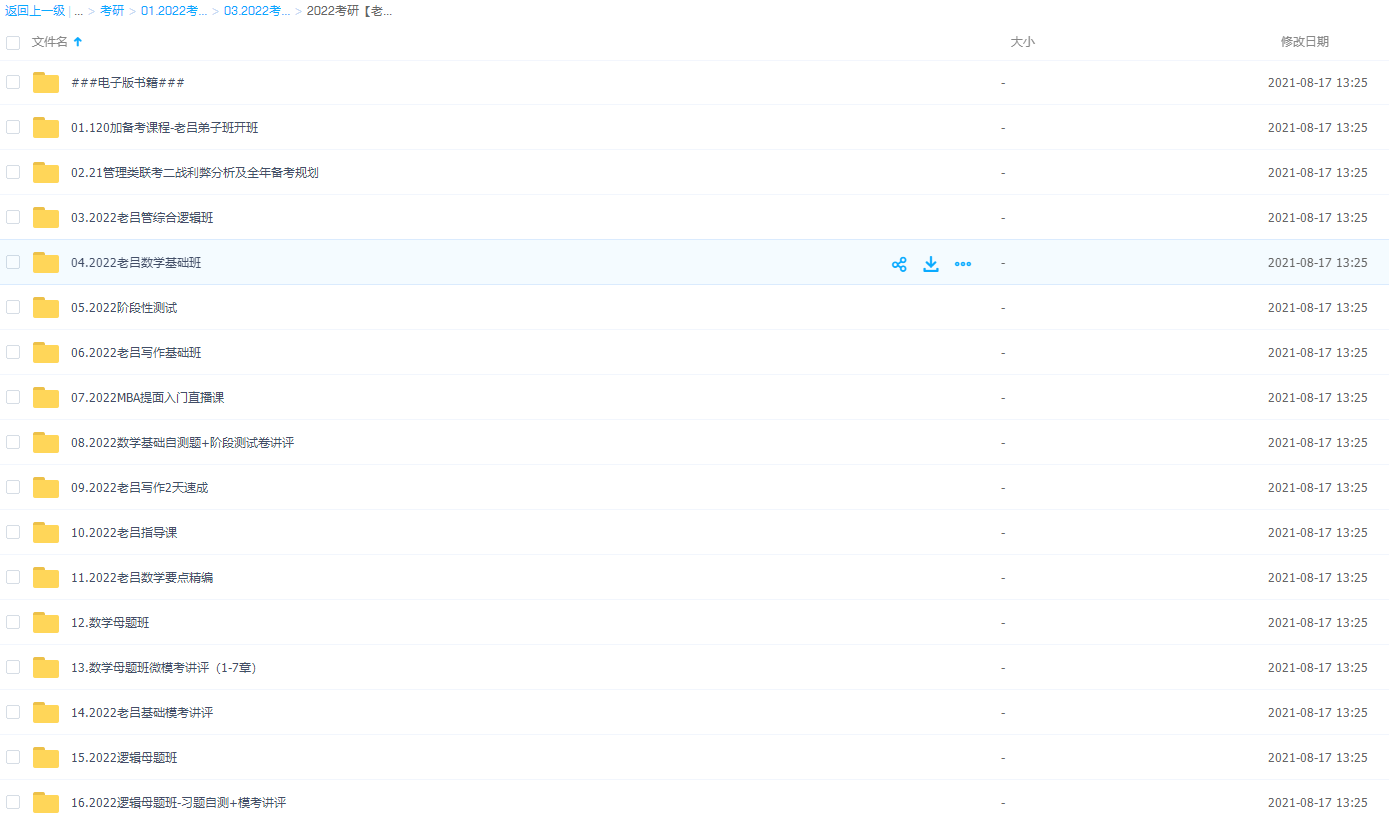Select checkbox for 09.2022老吕写作2天速成
1389x814 pixels.
pyautogui.click(x=13, y=487)
